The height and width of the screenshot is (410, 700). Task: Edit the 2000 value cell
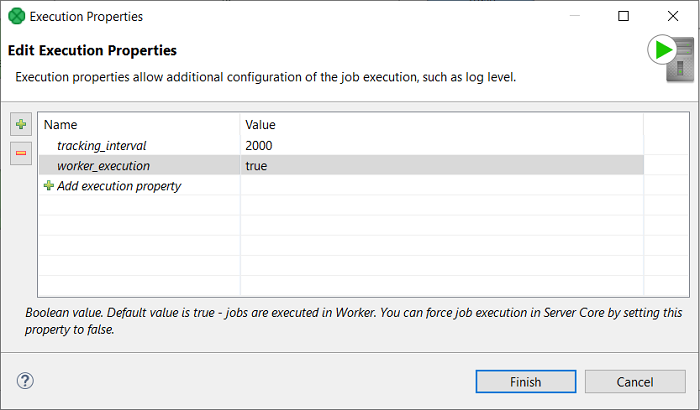click(259, 146)
